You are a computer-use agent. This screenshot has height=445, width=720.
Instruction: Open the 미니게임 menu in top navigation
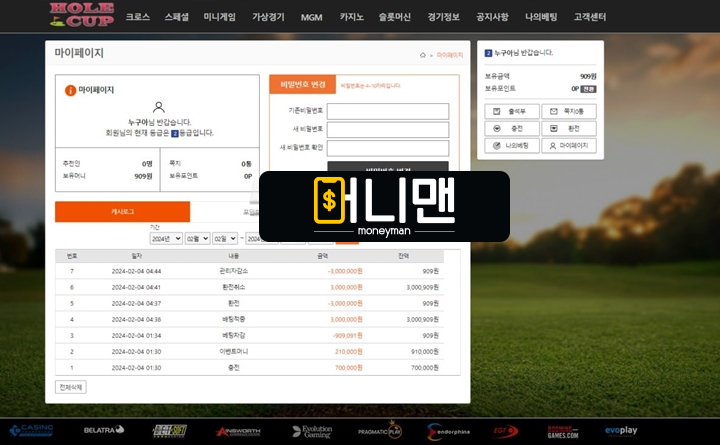point(219,17)
